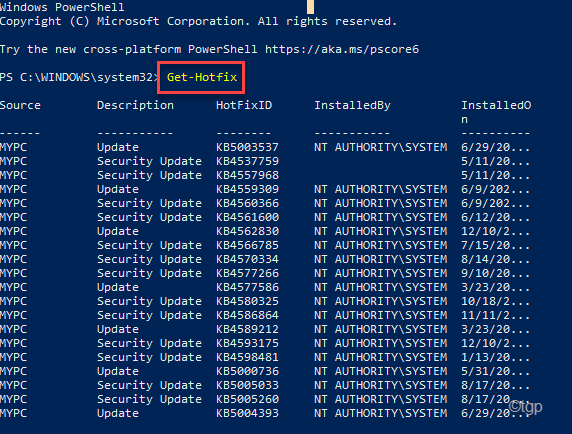
Task: Click the Get-Hotfix command text
Action: [x=202, y=77]
